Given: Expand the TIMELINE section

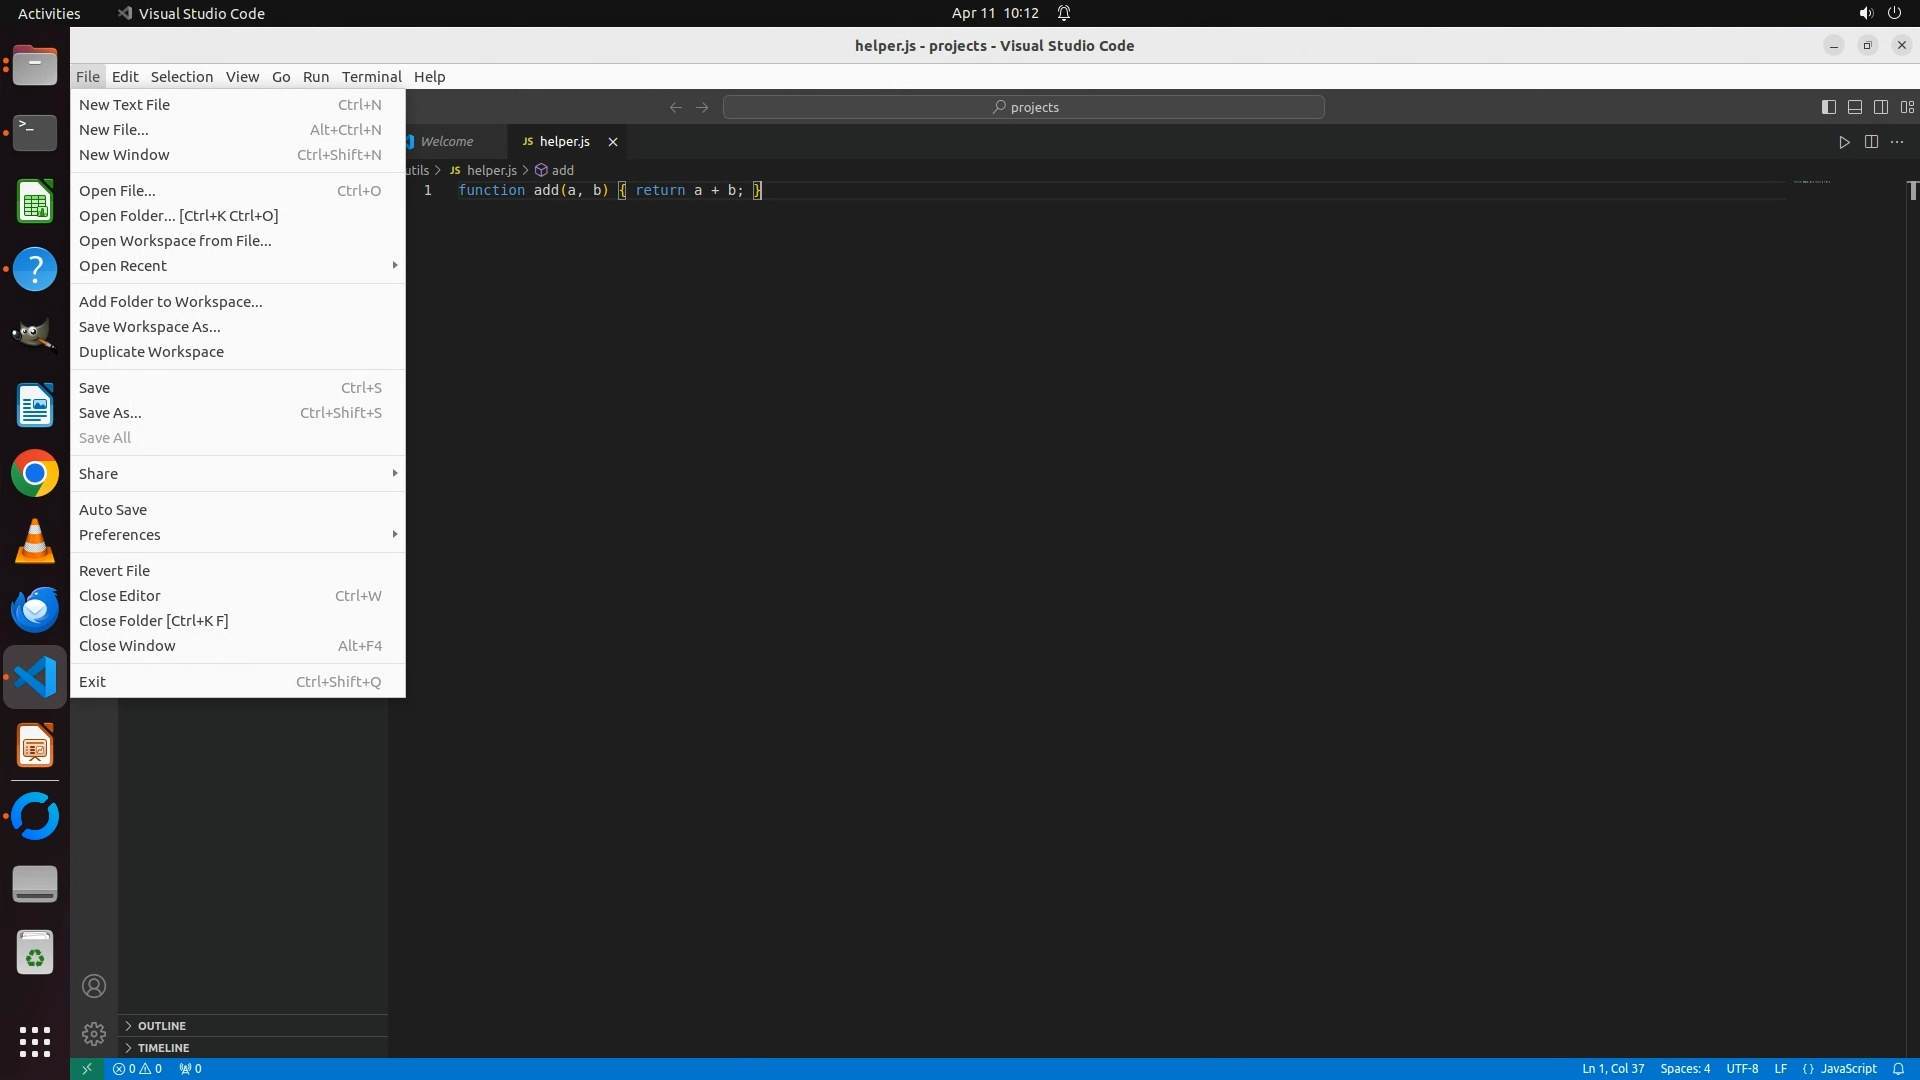Looking at the screenshot, I should coord(163,1048).
